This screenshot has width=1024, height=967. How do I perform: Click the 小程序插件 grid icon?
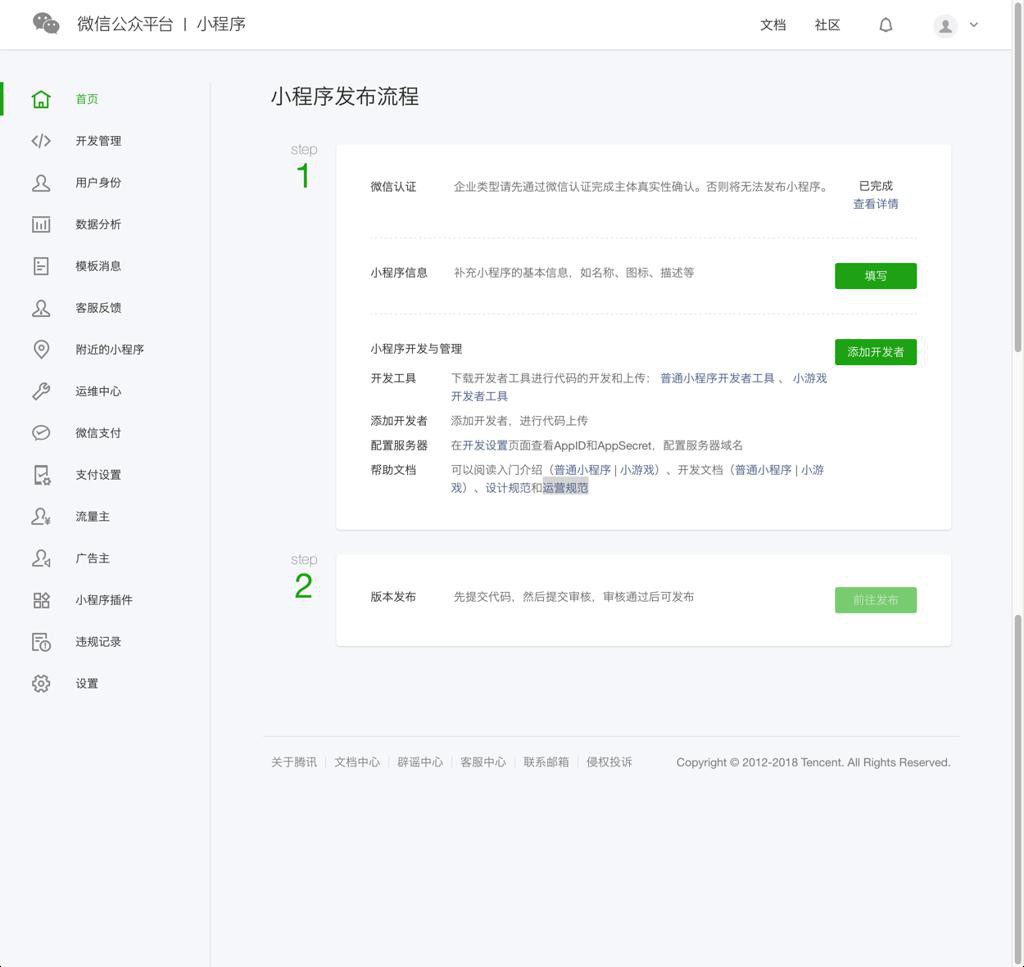[41, 600]
